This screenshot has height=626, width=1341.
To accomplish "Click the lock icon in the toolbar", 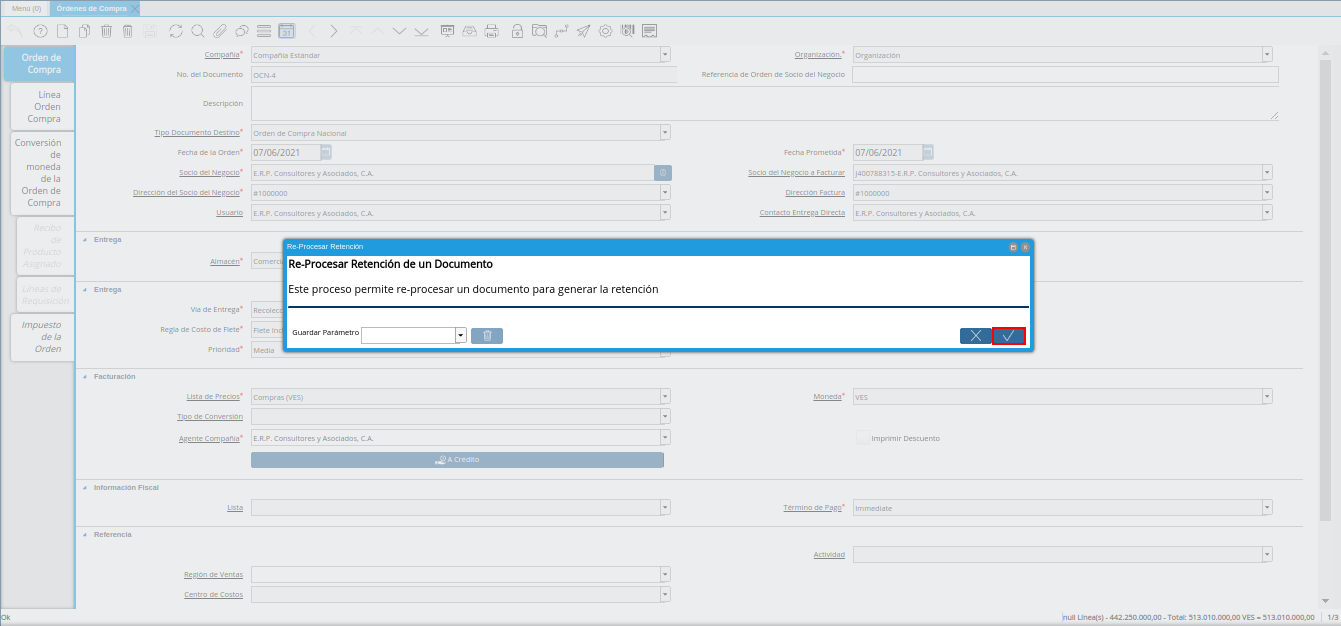I will [517, 31].
